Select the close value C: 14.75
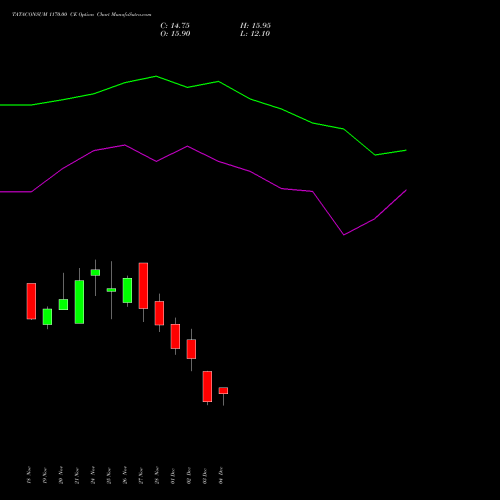The image size is (500, 500). (x=175, y=26)
